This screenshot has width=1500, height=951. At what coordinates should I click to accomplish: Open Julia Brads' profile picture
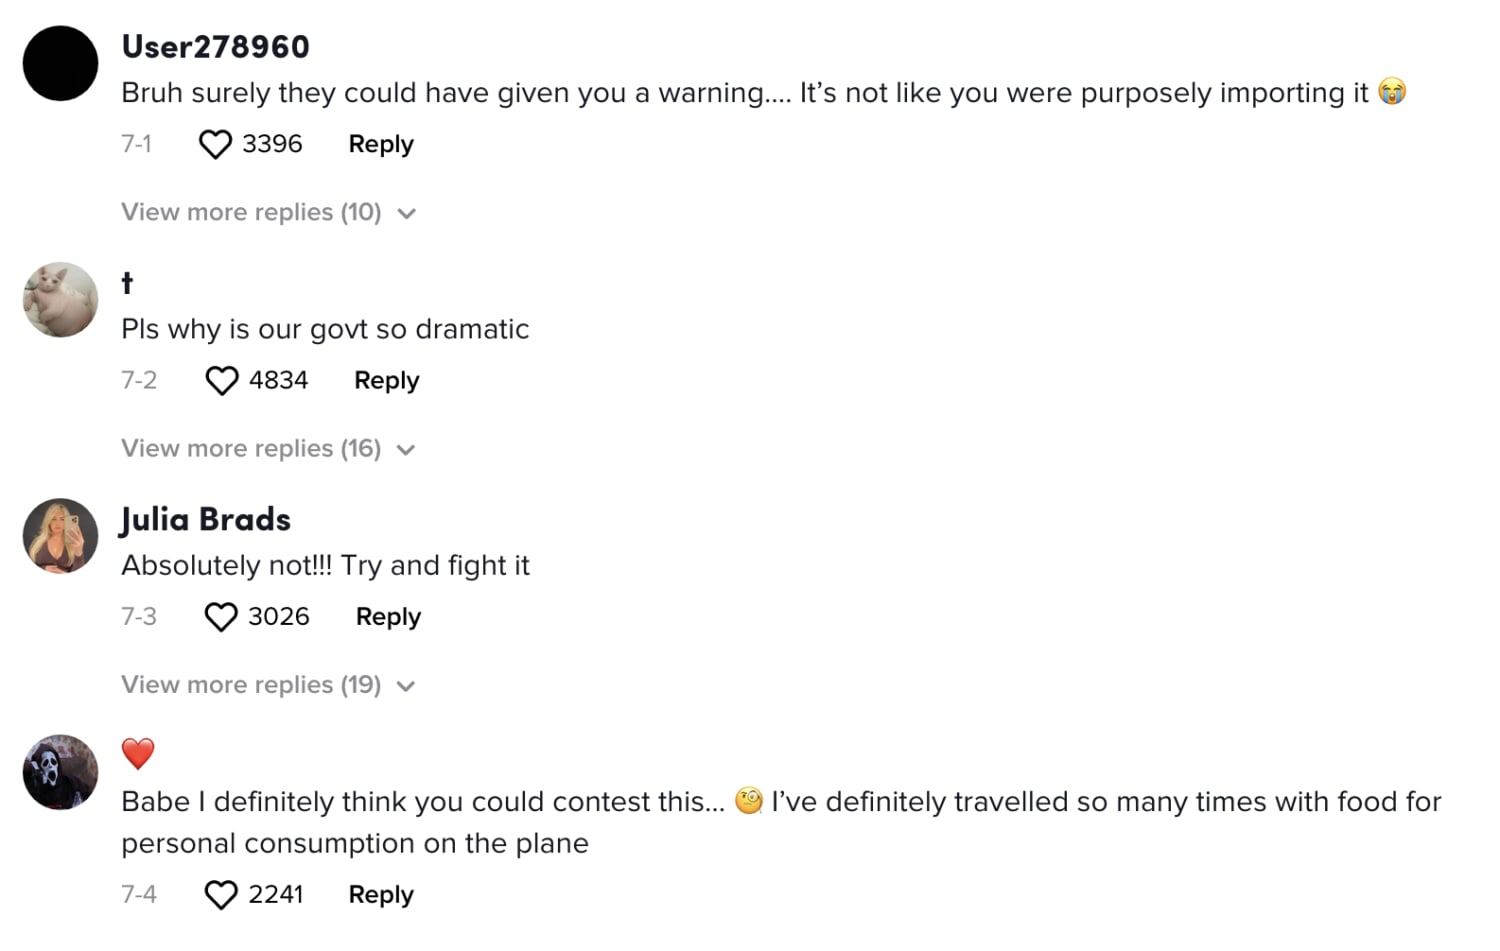tap(60, 536)
